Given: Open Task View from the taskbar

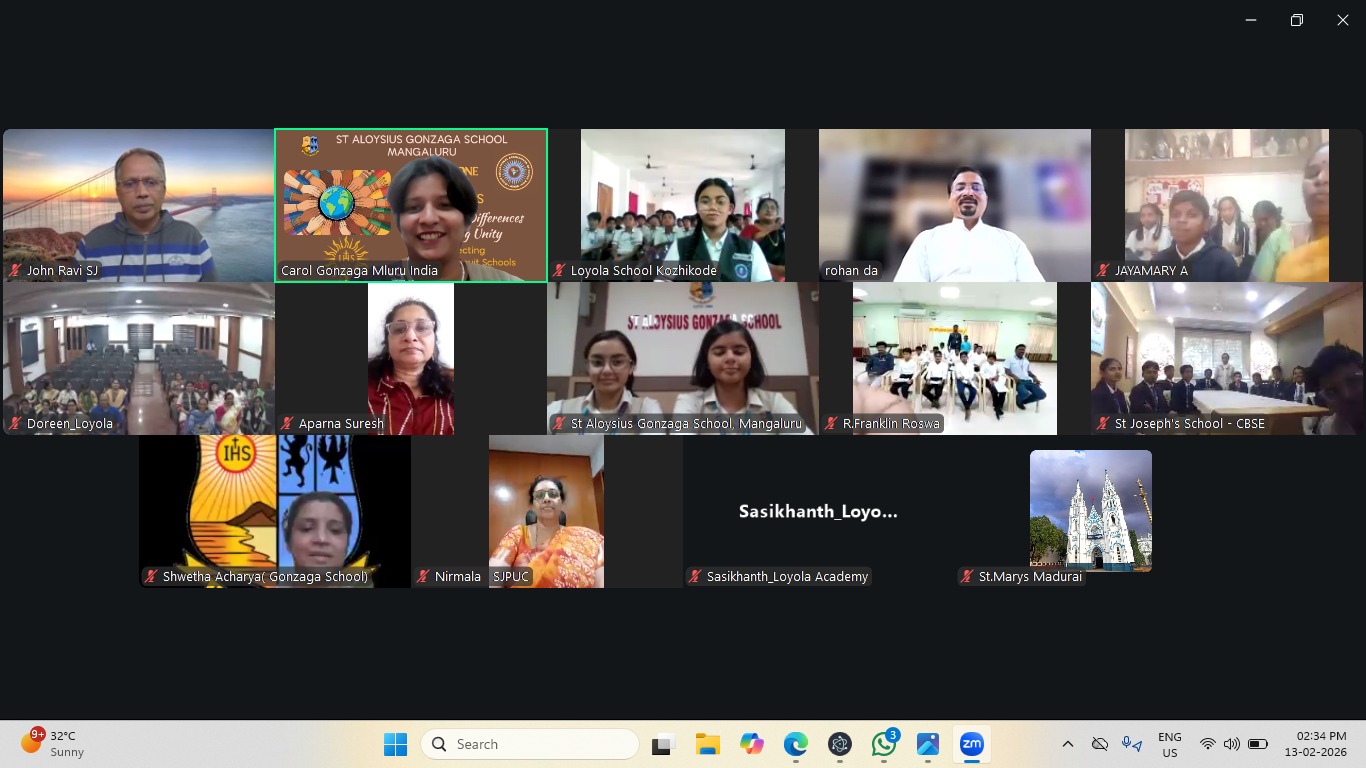Looking at the screenshot, I should (662, 744).
